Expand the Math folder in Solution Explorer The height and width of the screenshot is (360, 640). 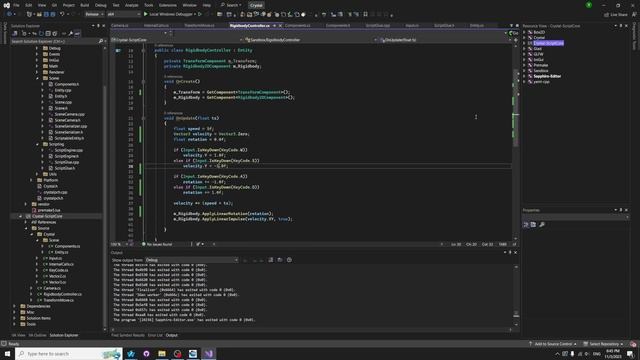(x=37, y=66)
